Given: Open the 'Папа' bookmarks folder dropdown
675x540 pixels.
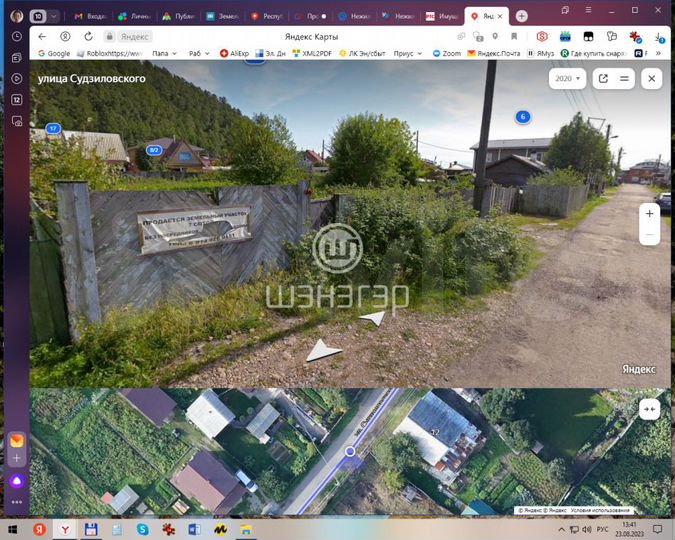Looking at the screenshot, I should pyautogui.click(x=164, y=53).
